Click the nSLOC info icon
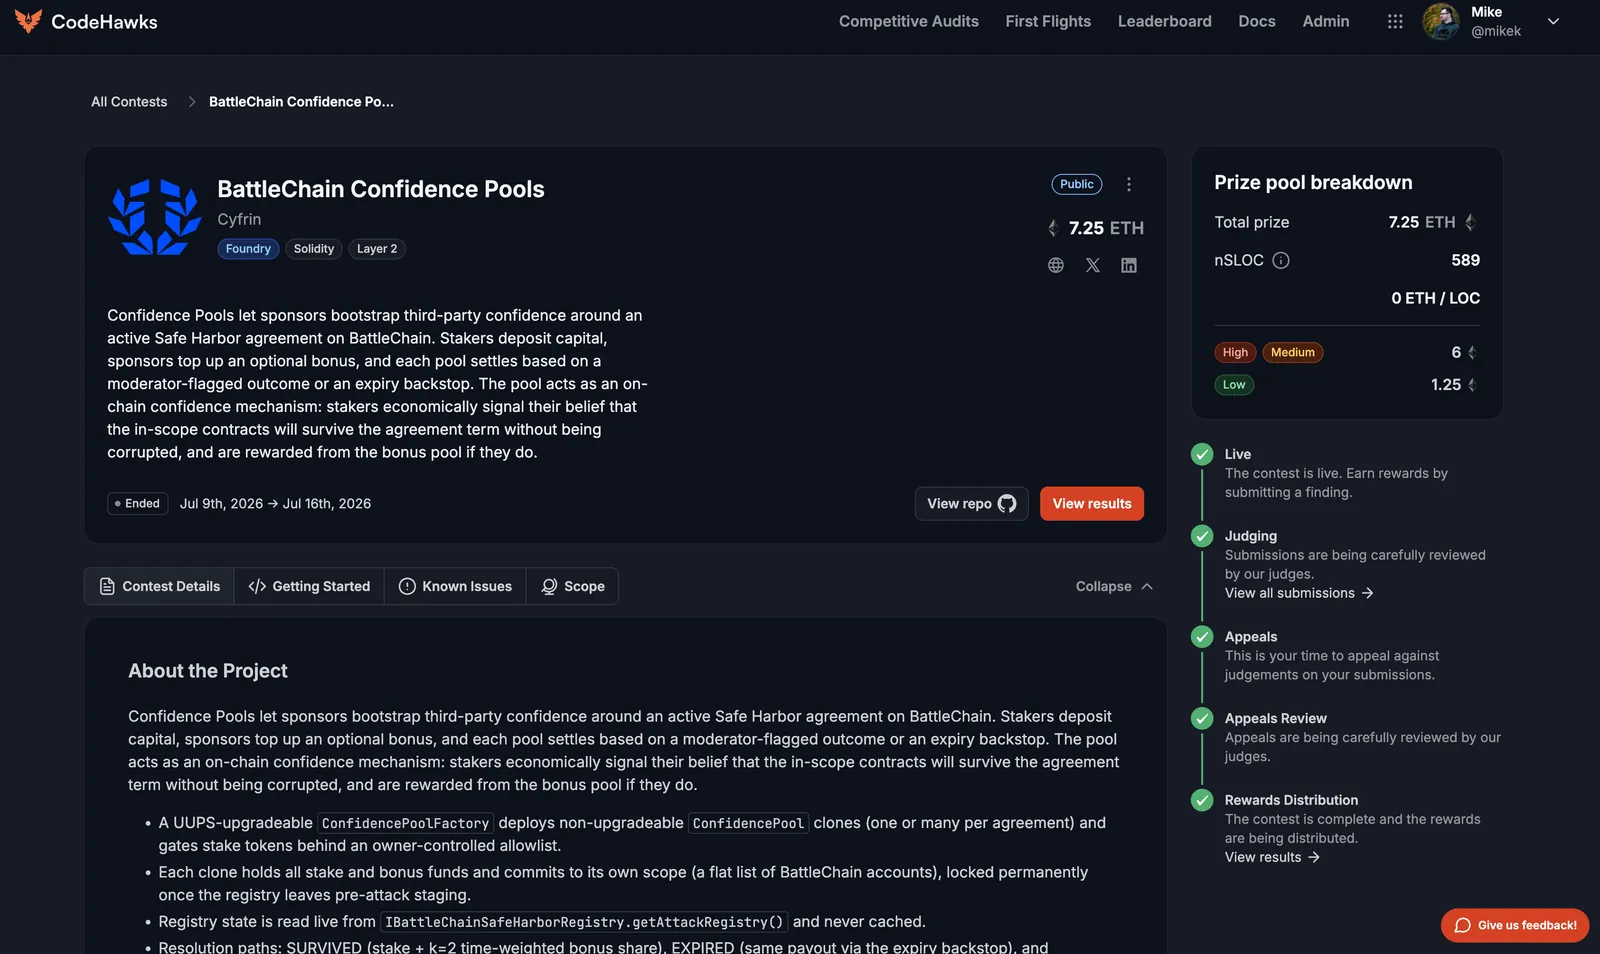The height and width of the screenshot is (954, 1600). pos(1281,260)
